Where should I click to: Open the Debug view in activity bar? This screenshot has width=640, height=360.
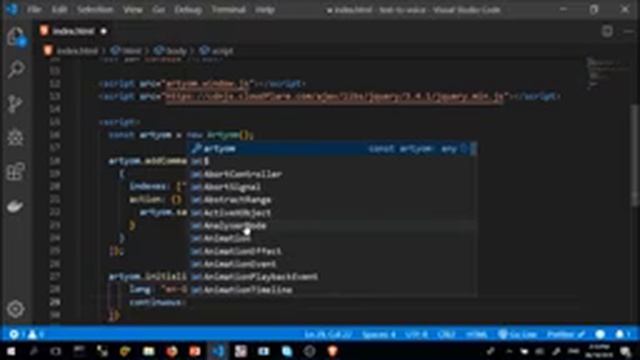point(16,138)
